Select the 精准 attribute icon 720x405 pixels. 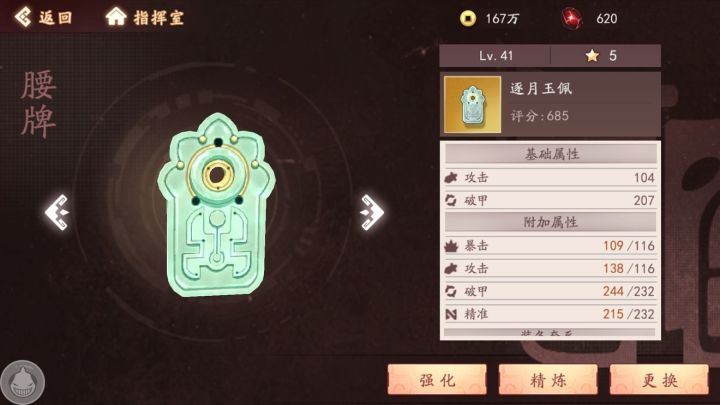coord(451,315)
